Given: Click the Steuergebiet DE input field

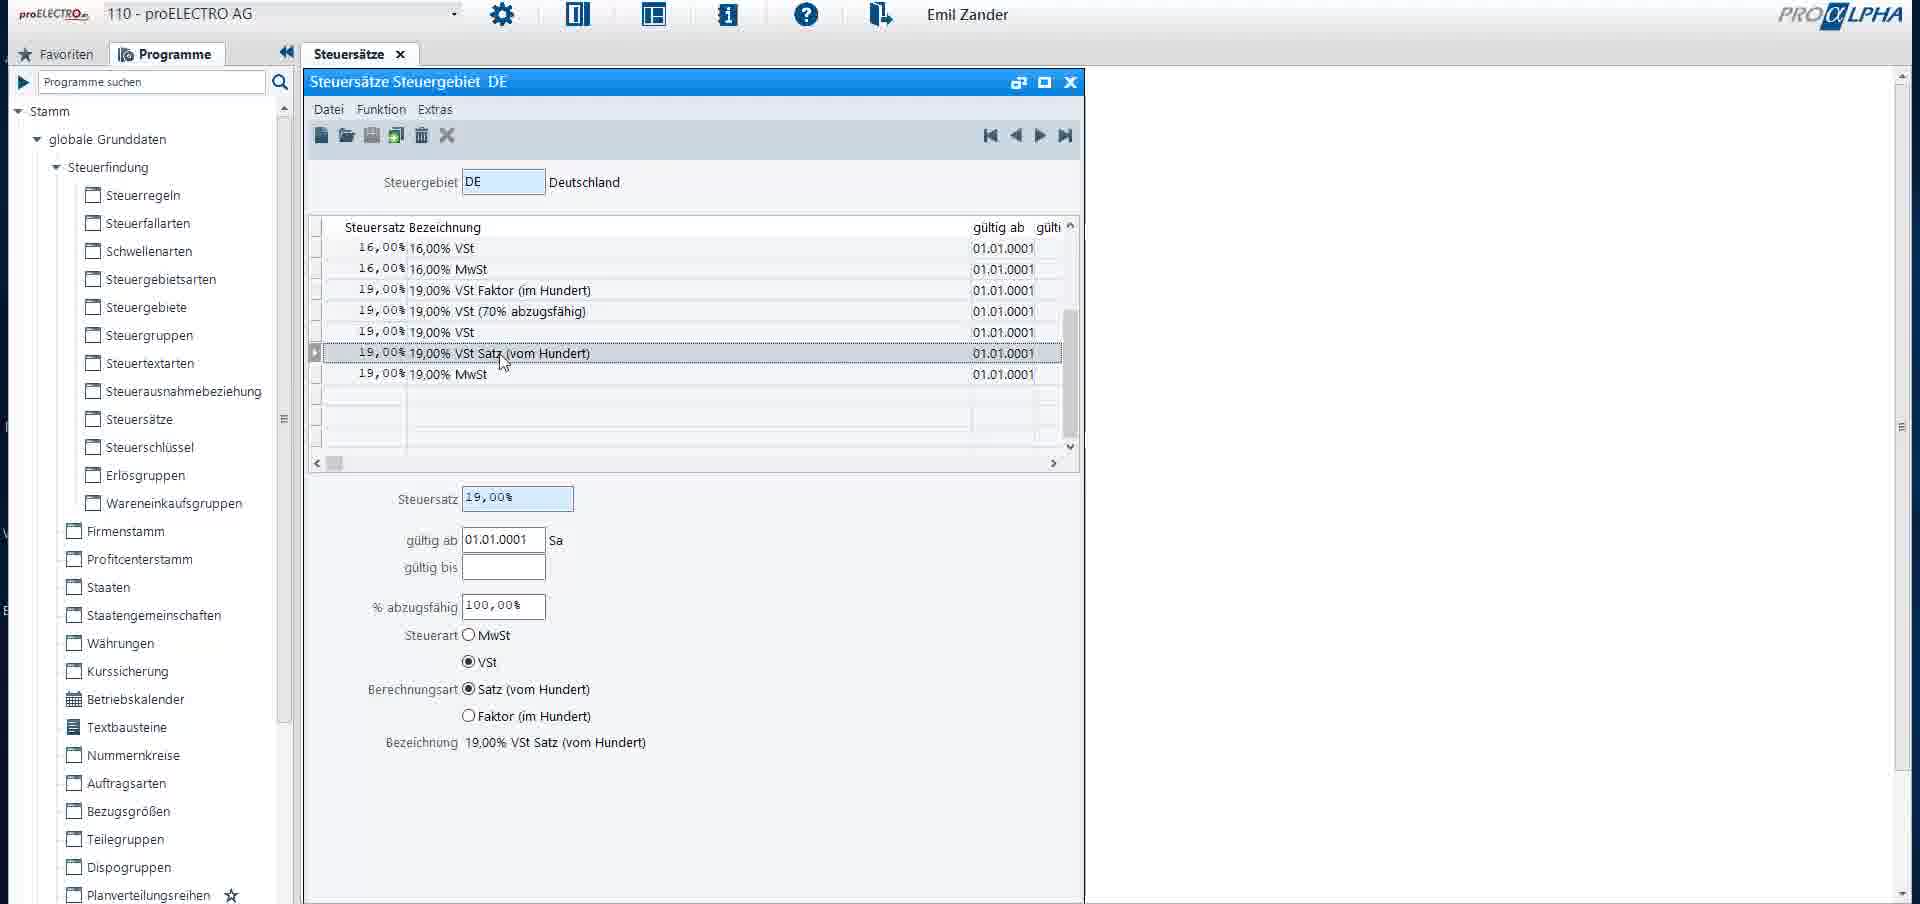Looking at the screenshot, I should (503, 182).
